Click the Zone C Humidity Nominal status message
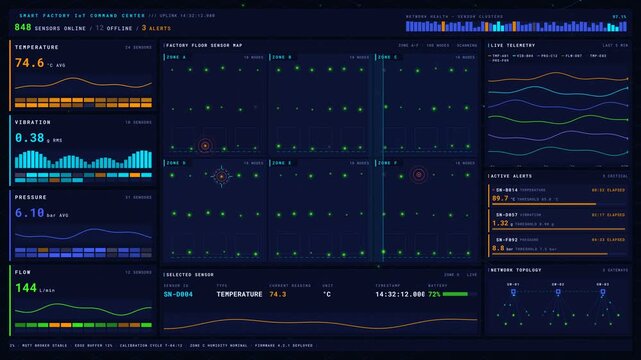The width and height of the screenshot is (641, 360). (x=218, y=346)
